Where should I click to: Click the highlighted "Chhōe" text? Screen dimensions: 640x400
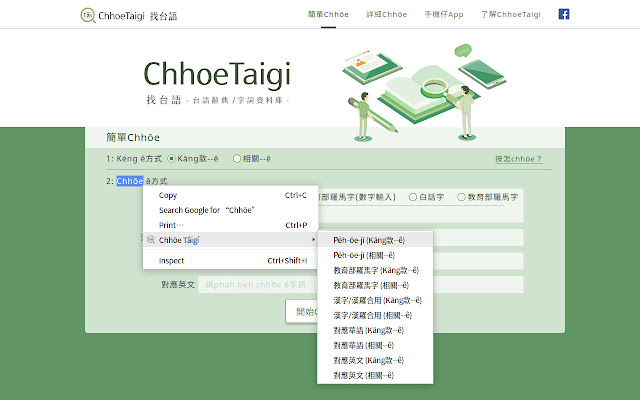(x=130, y=181)
